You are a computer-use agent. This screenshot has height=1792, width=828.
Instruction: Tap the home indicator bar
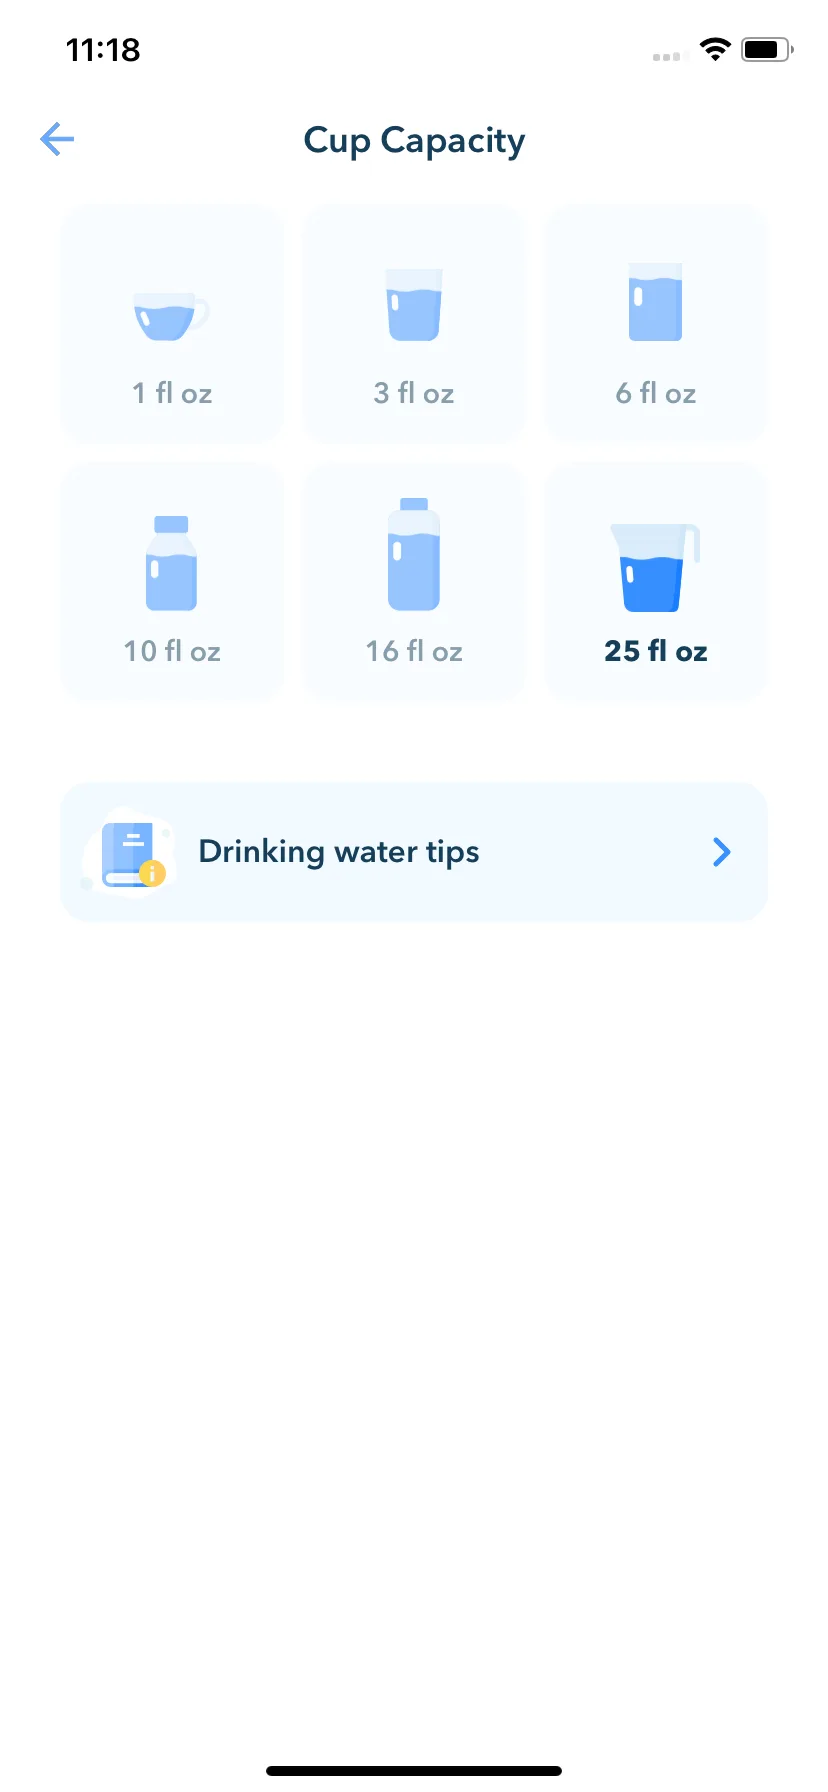click(x=414, y=1770)
